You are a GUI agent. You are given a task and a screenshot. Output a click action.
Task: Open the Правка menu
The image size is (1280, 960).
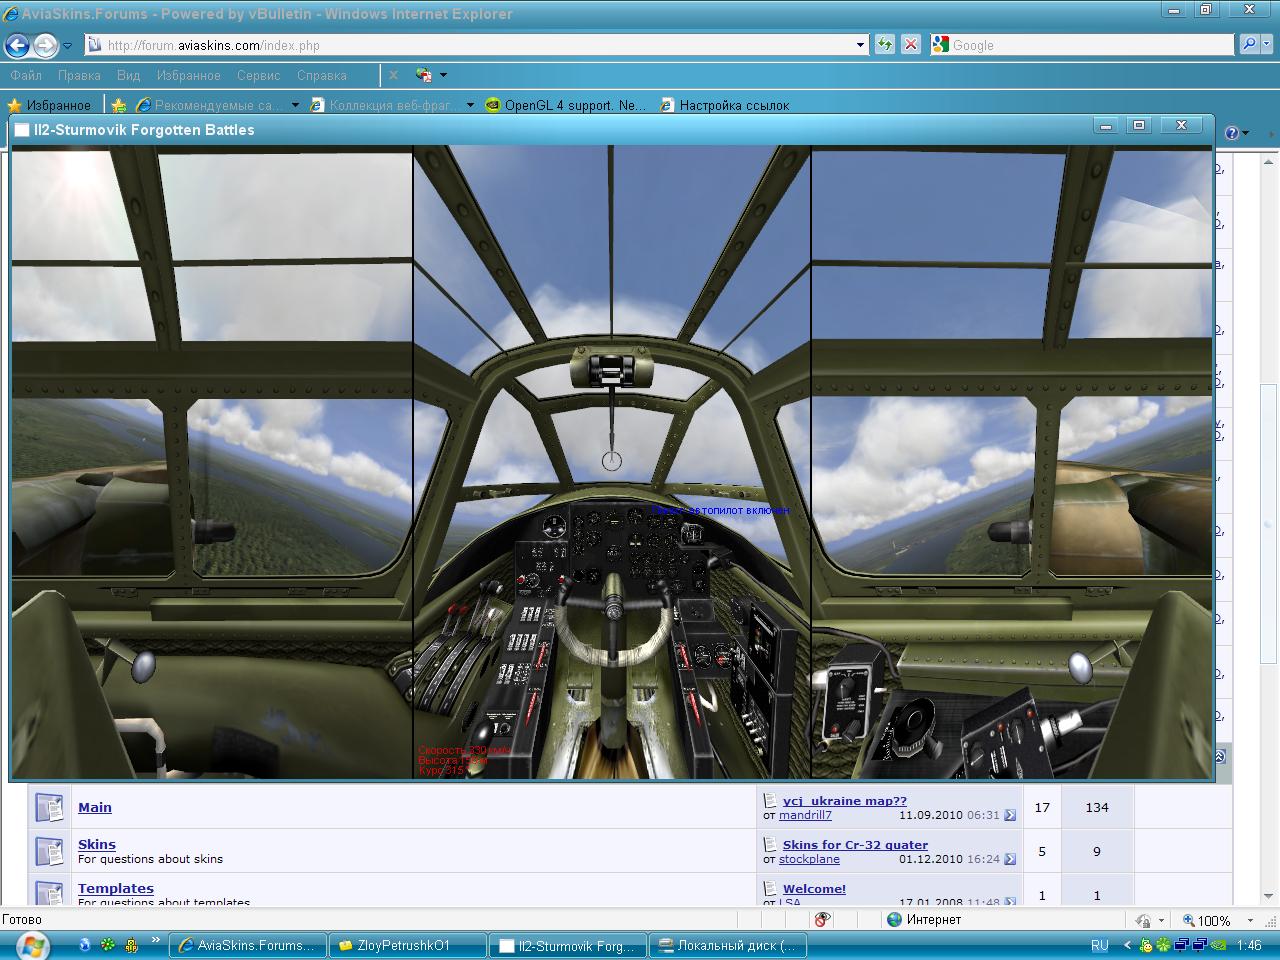tap(79, 75)
